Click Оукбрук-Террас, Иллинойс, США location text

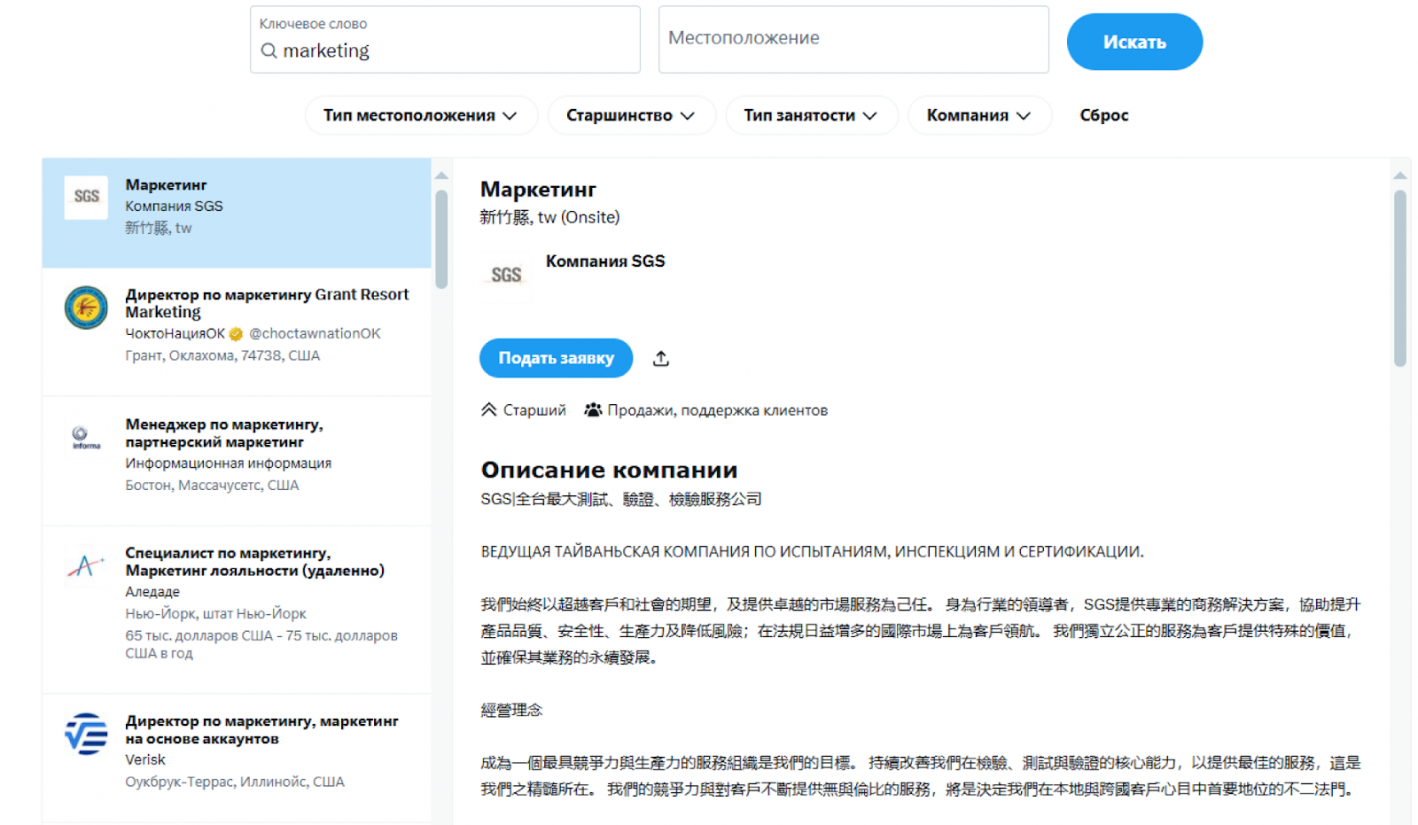235,782
